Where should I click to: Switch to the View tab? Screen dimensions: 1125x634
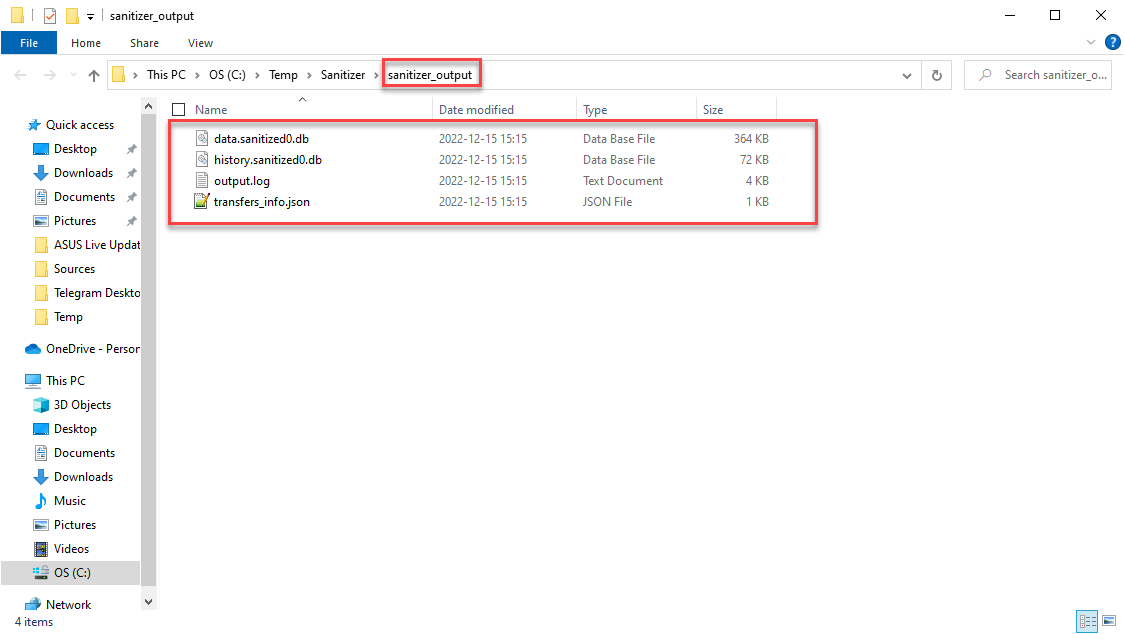[200, 43]
